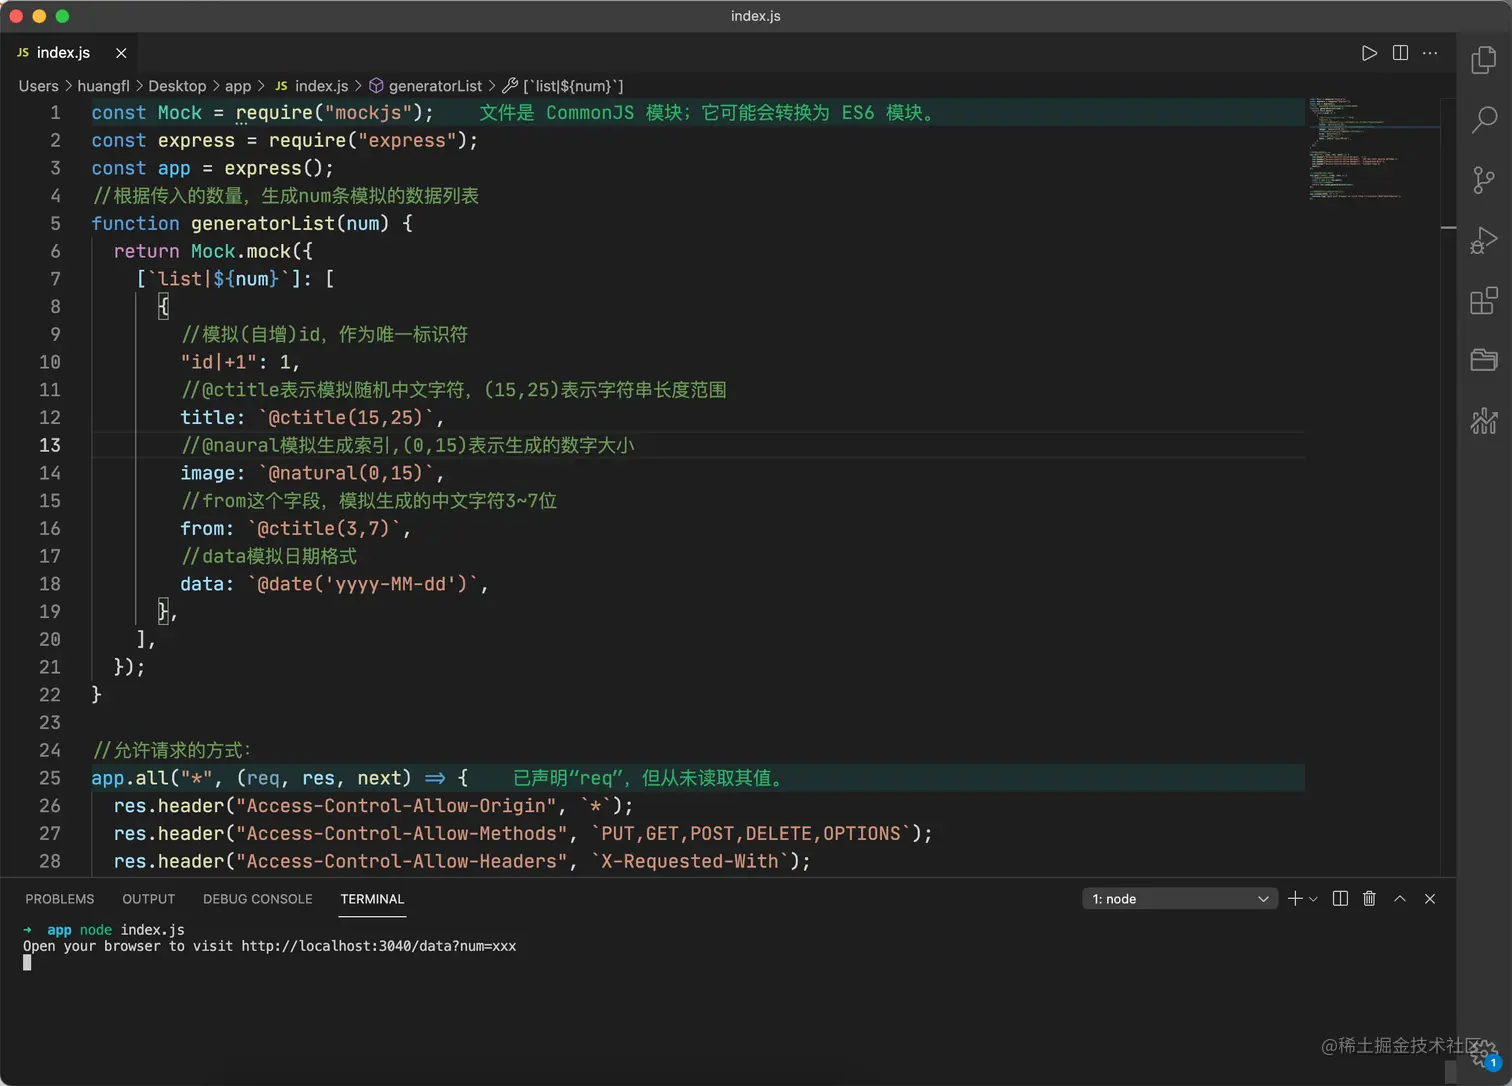Click the Desktop breadcrumb segment
The image size is (1512, 1086).
click(x=177, y=86)
